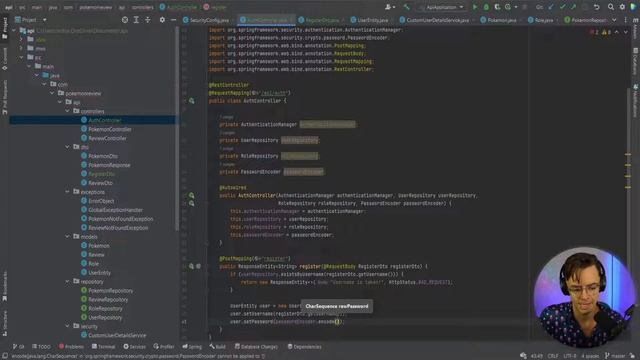The height and width of the screenshot is (360, 640).
Task: Open the Problems tool window
Action: point(71,347)
